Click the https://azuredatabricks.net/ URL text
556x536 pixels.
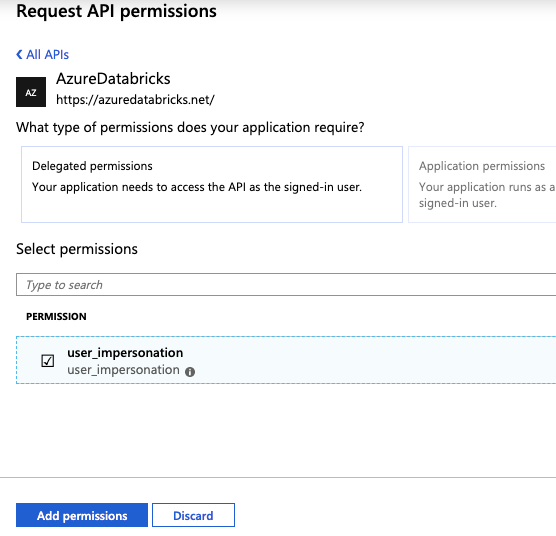[135, 100]
